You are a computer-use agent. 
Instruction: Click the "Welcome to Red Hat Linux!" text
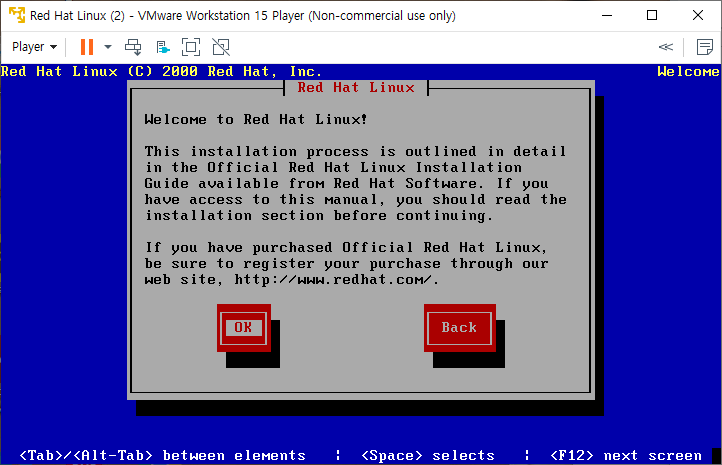pos(256,120)
